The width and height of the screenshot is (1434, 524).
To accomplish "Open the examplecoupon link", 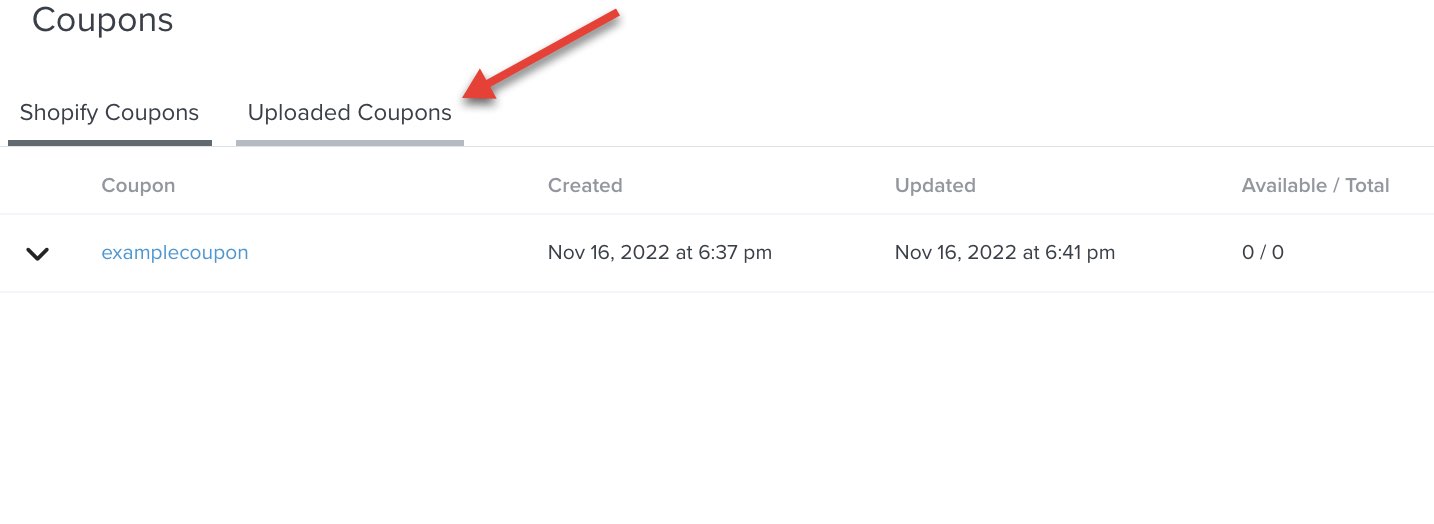I will tap(175, 253).
